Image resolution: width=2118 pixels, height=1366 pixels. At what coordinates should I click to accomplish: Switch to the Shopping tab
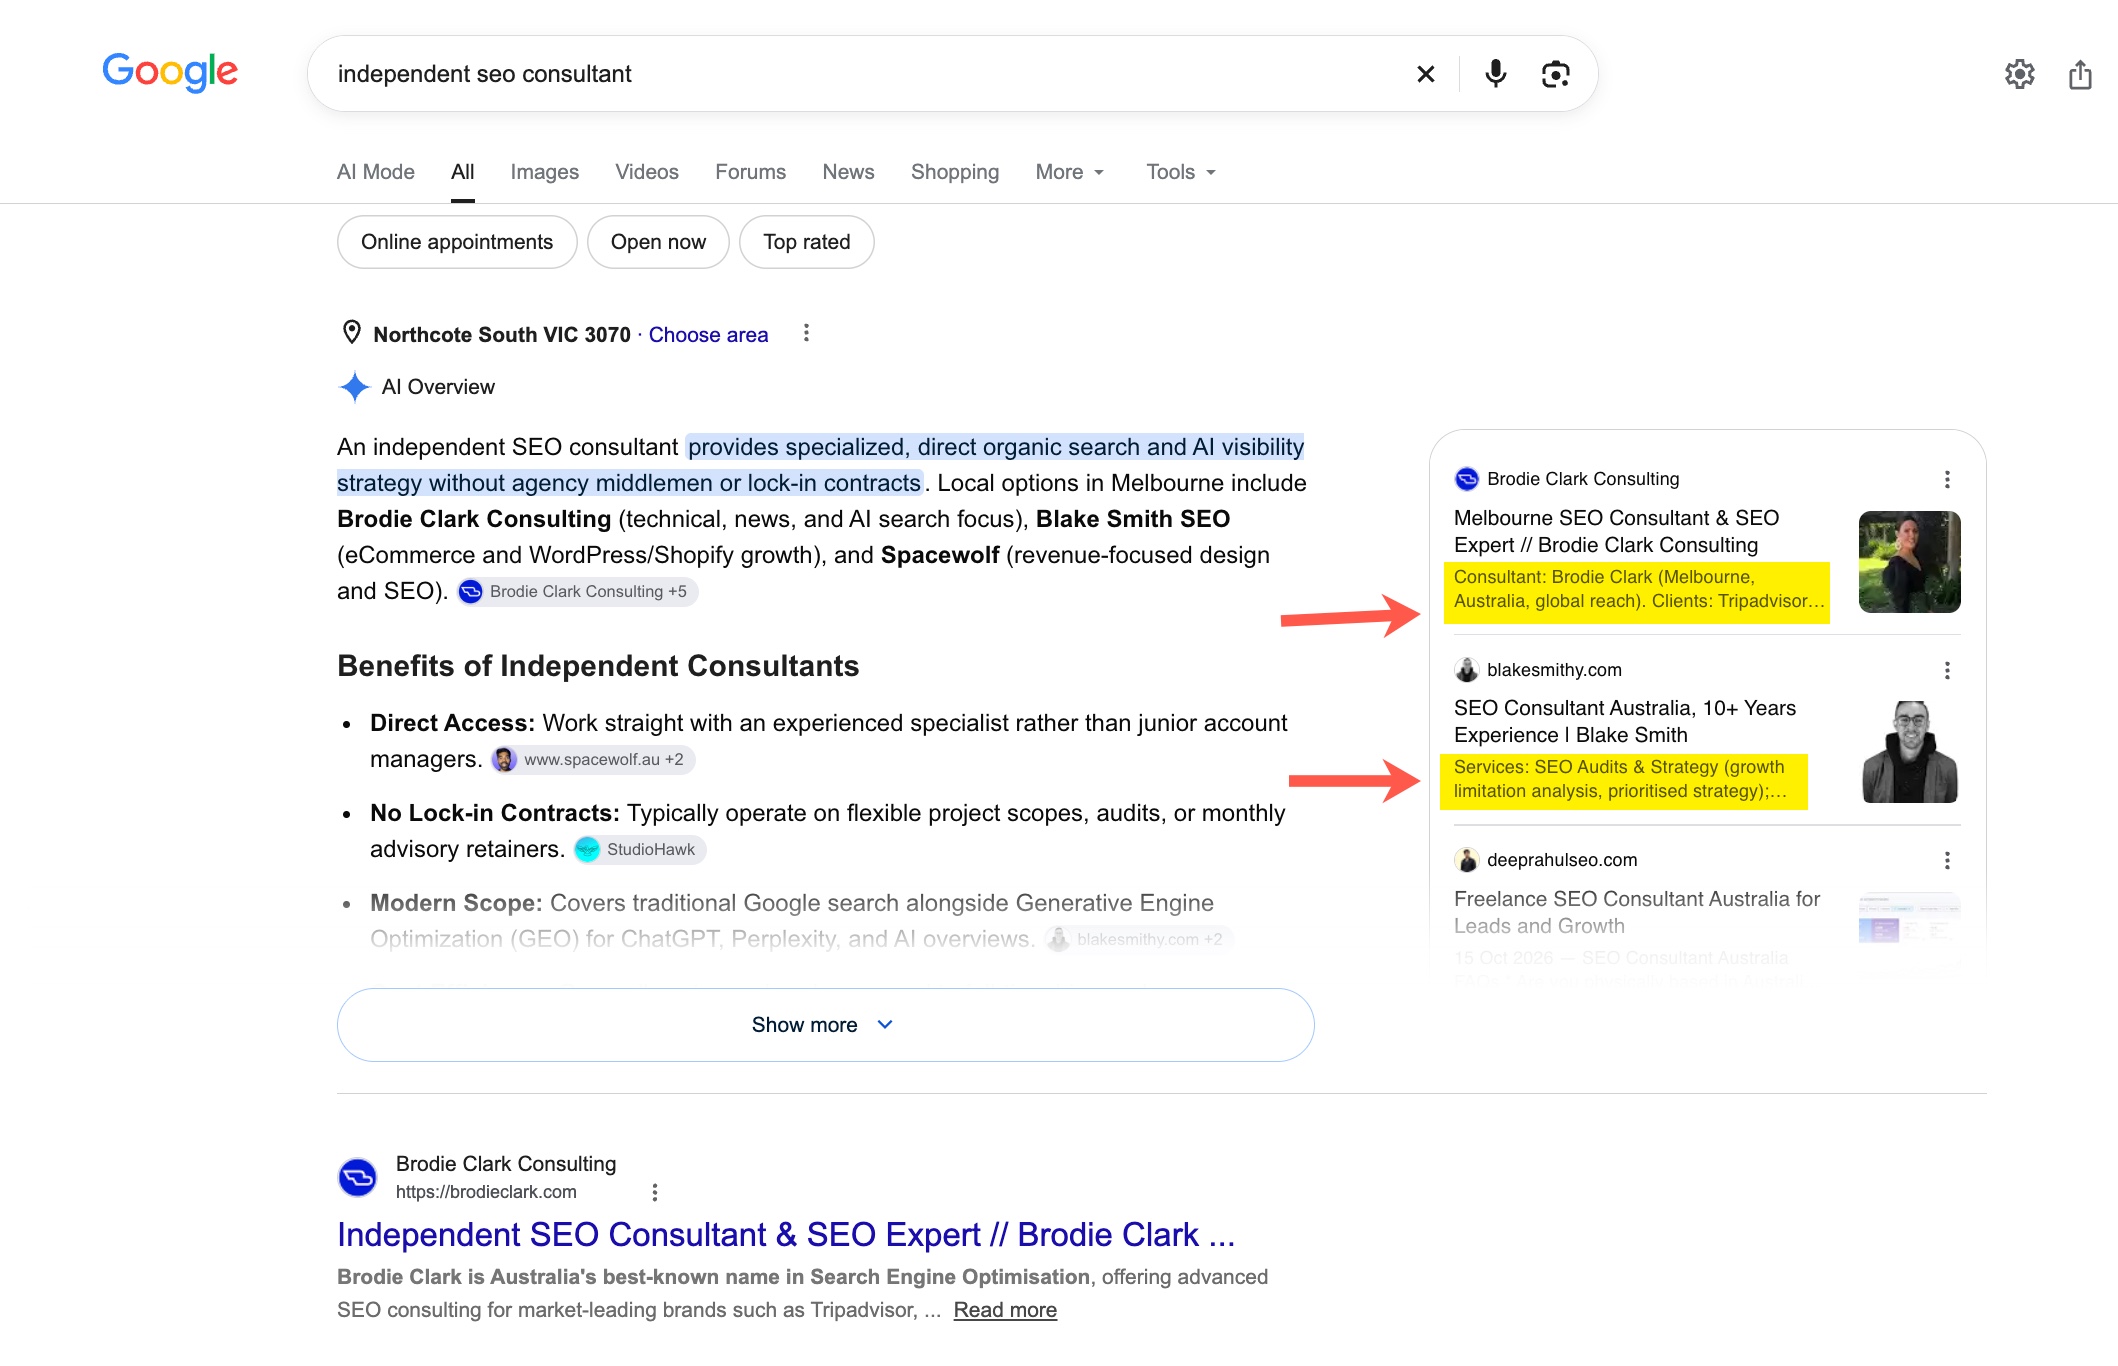[955, 172]
